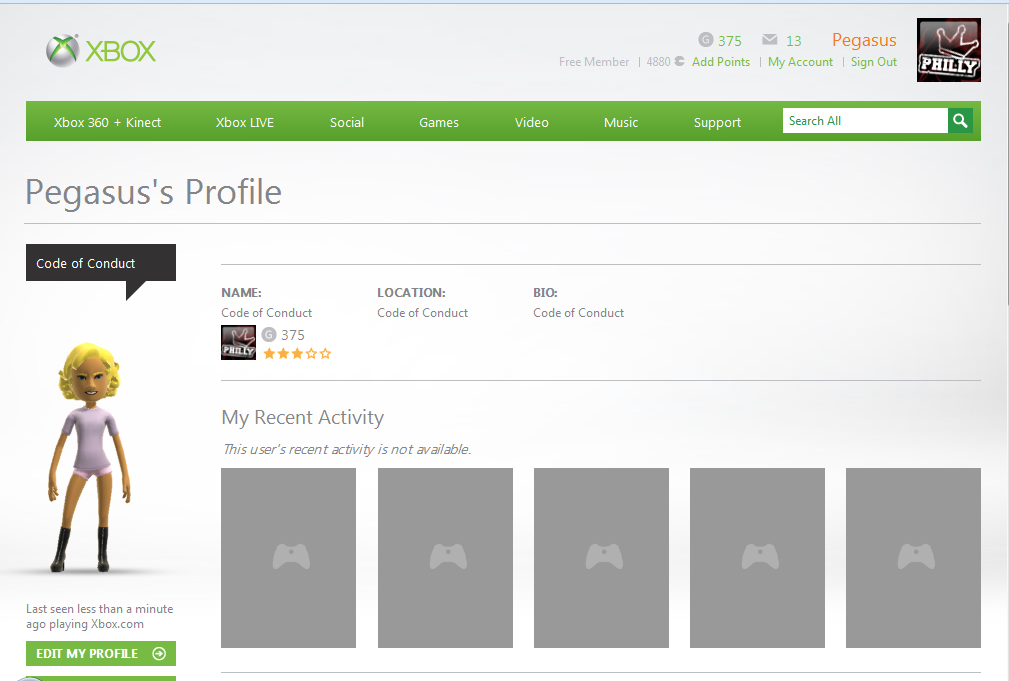Image resolution: width=1009 pixels, height=681 pixels.
Task: Click arrow icon on Edit My Profile
Action: coord(159,654)
